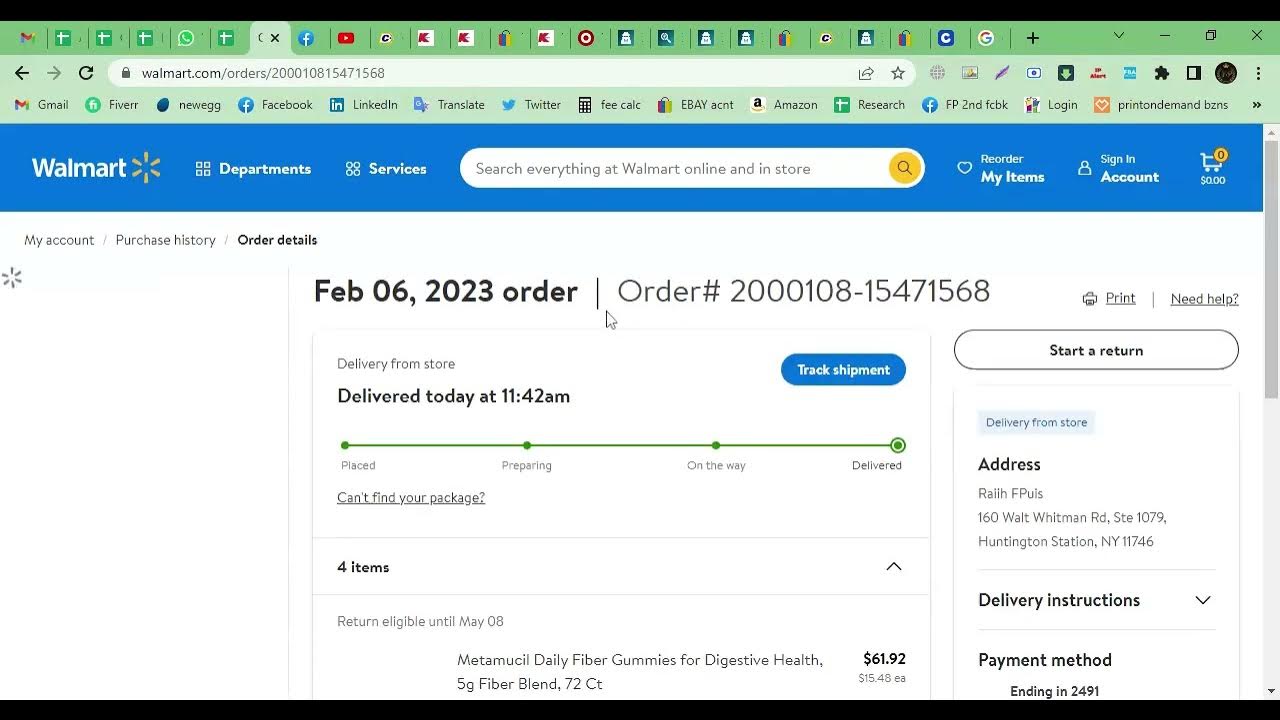Open the Research bookmark

(869, 105)
